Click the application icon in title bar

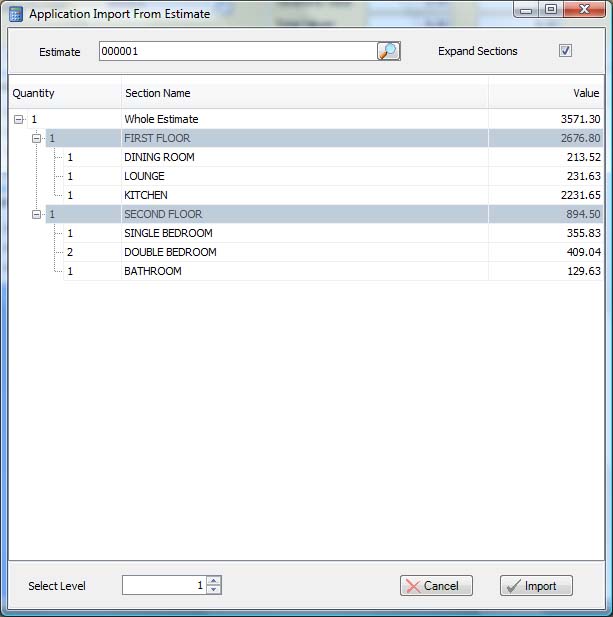coord(16,14)
